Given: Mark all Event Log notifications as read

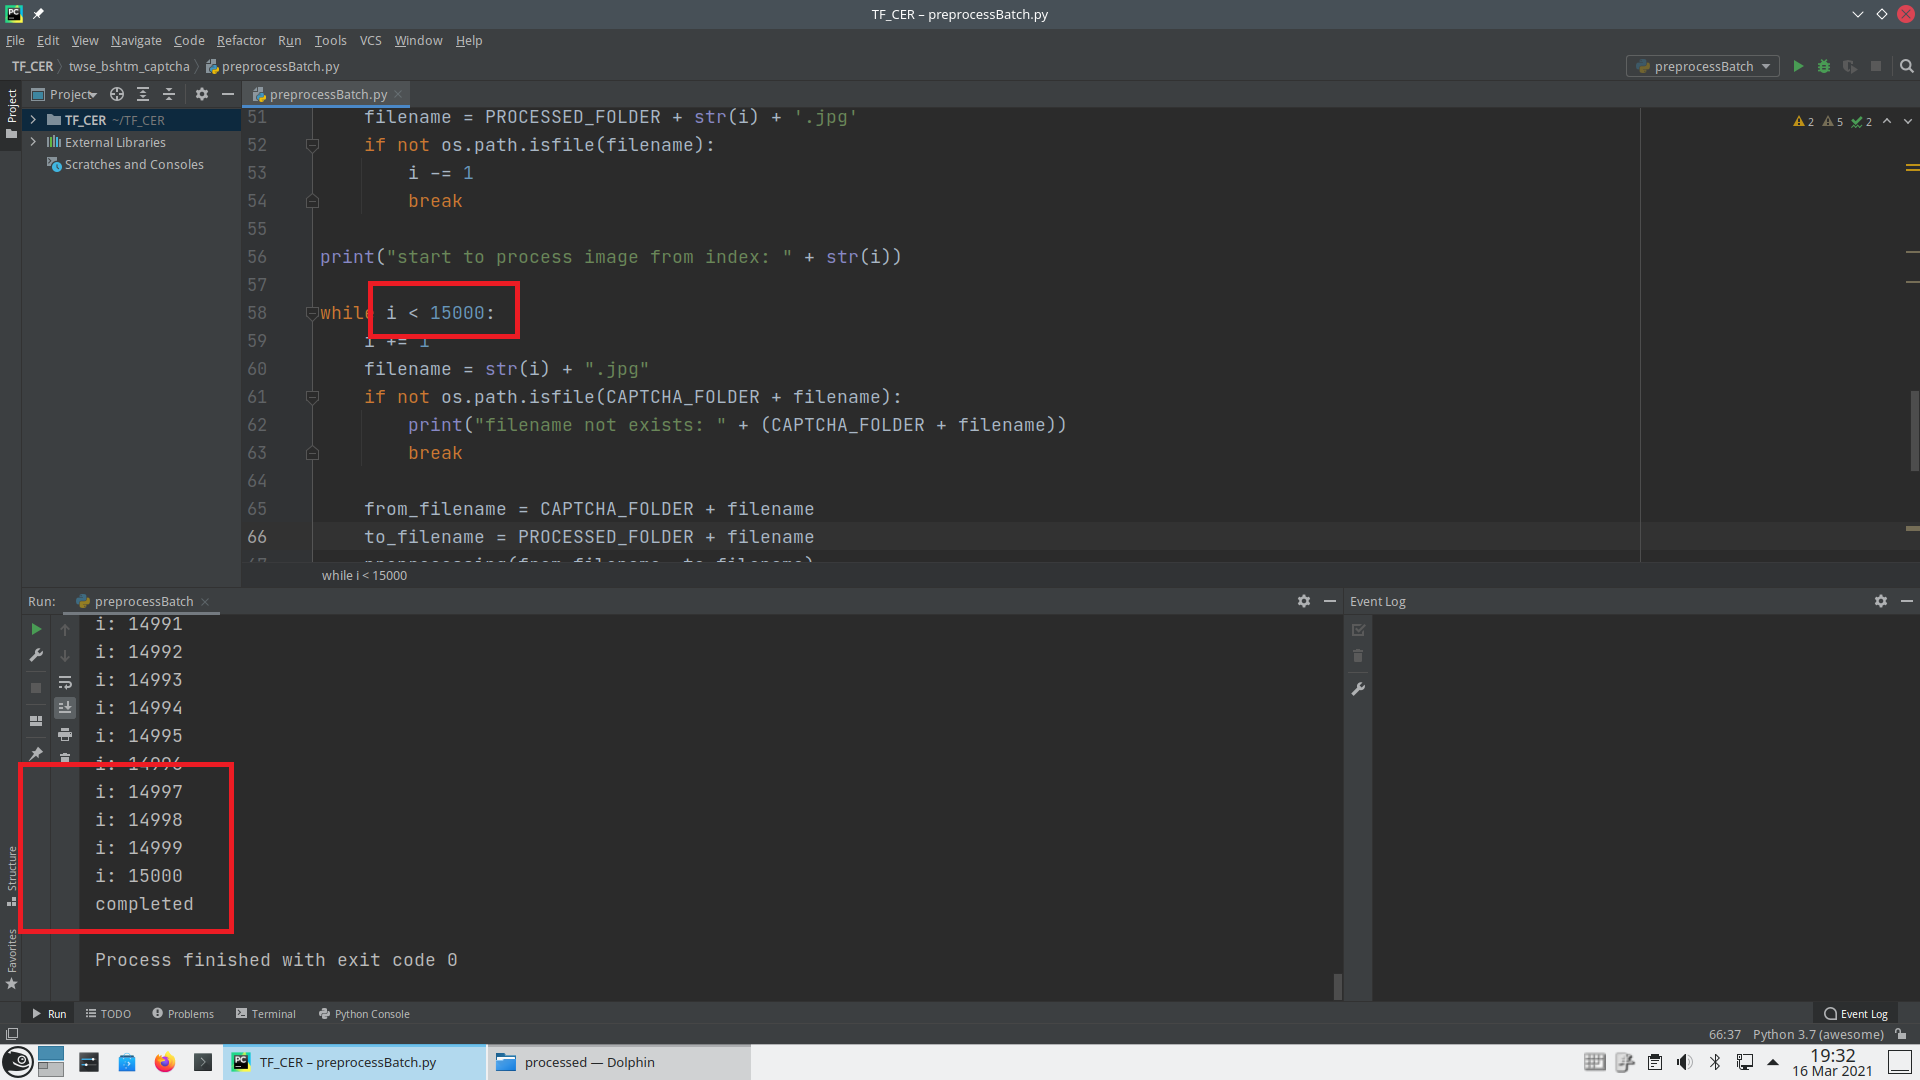Looking at the screenshot, I should [1358, 630].
